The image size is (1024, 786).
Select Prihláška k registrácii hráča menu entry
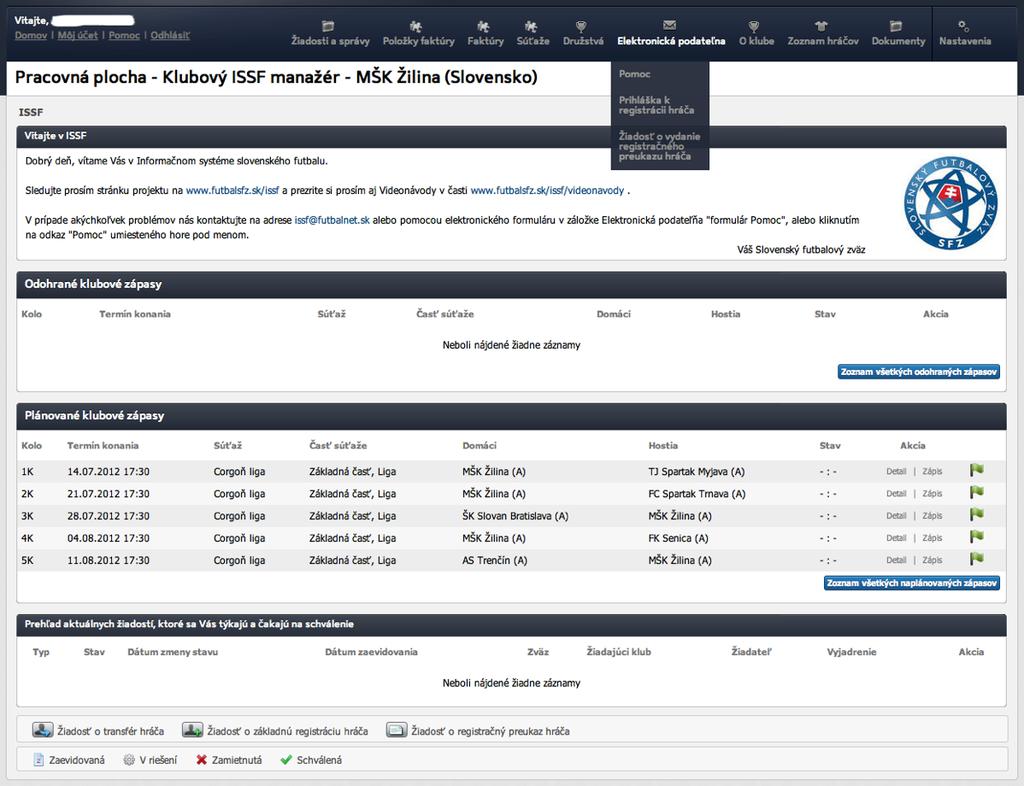pos(656,105)
